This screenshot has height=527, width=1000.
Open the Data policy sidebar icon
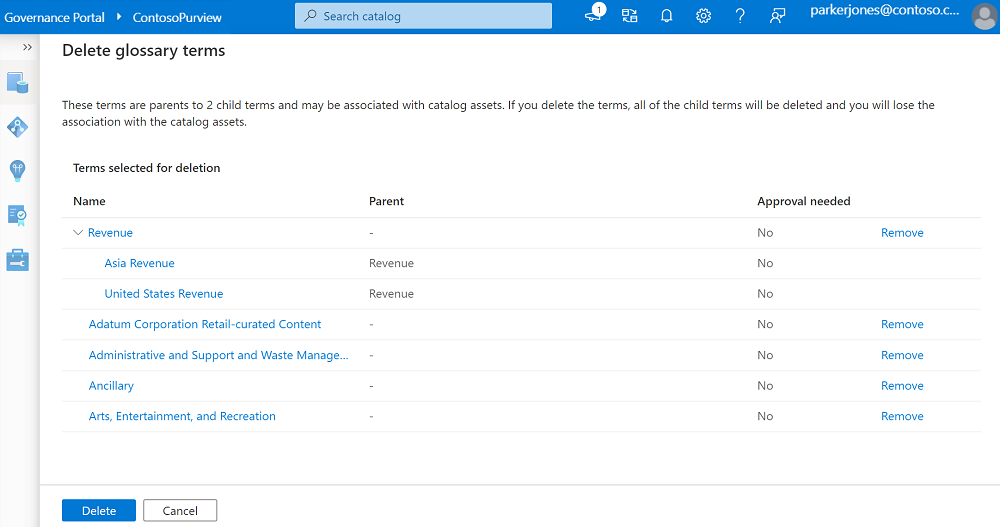click(x=18, y=215)
